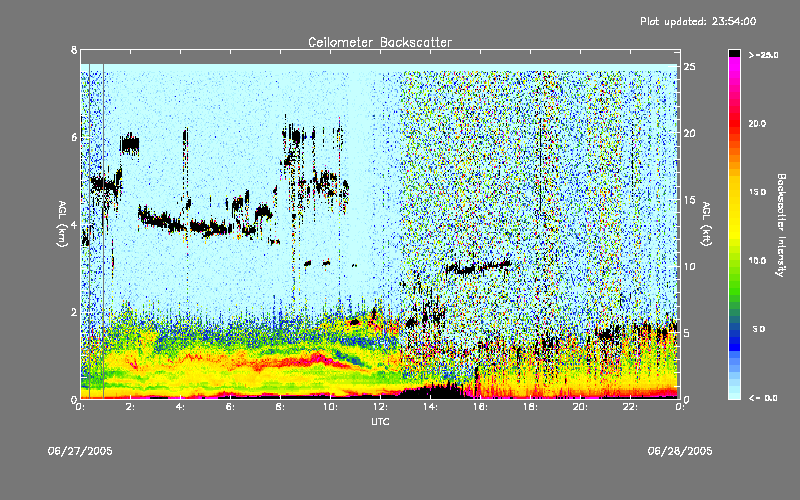This screenshot has width=800, height=500.
Task: Click the "20" tick on the kft axis
Action: 690,133
